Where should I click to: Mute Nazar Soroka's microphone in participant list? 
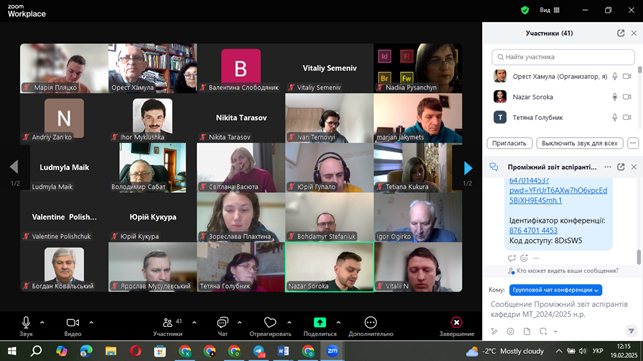click(614, 97)
